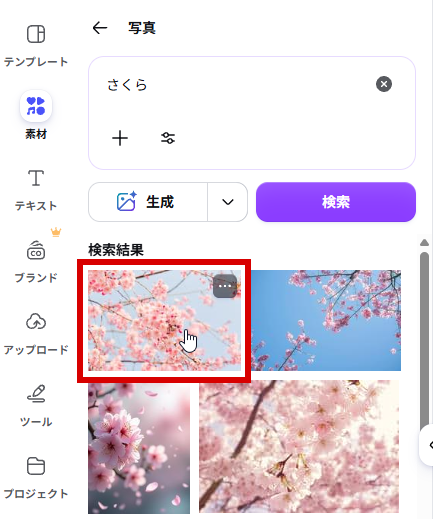Click the crown badge above ブランド

[x=56, y=232]
